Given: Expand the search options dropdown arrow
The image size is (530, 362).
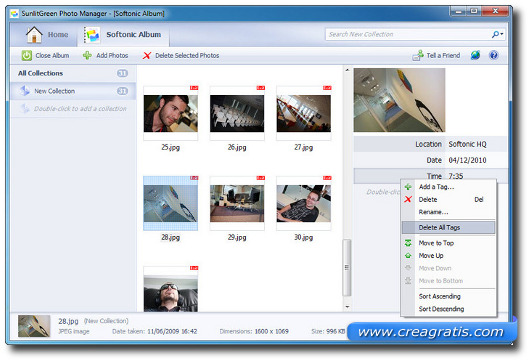Looking at the screenshot, I should 502,34.
